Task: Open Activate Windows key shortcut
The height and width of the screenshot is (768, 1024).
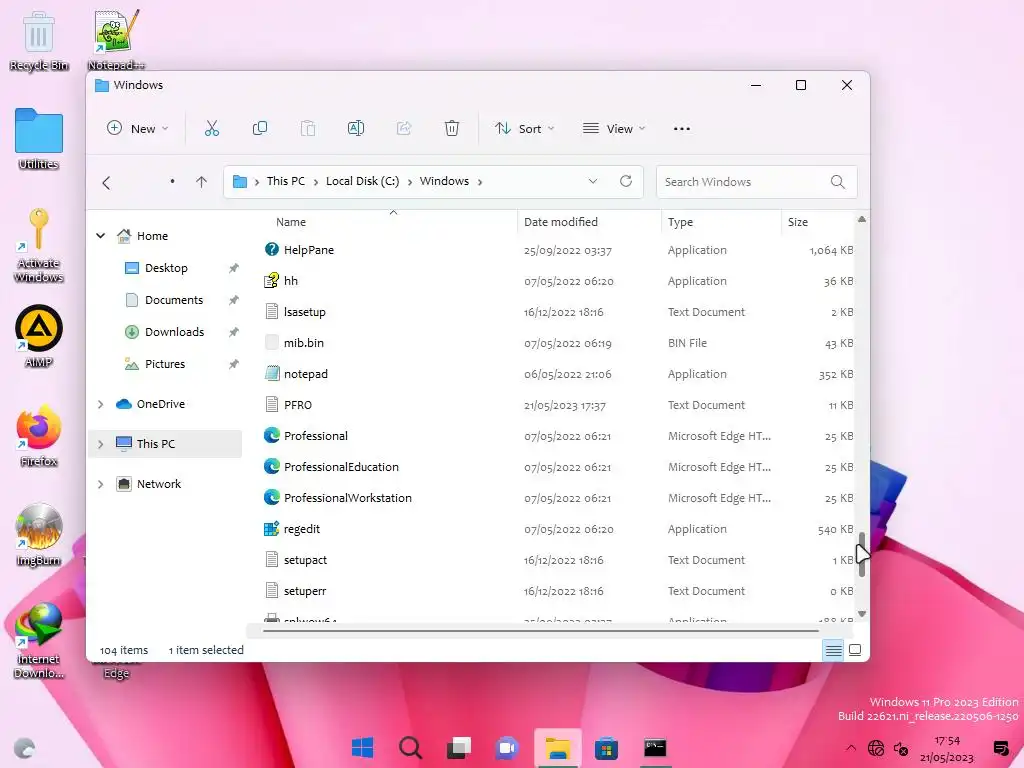Action: point(39,245)
